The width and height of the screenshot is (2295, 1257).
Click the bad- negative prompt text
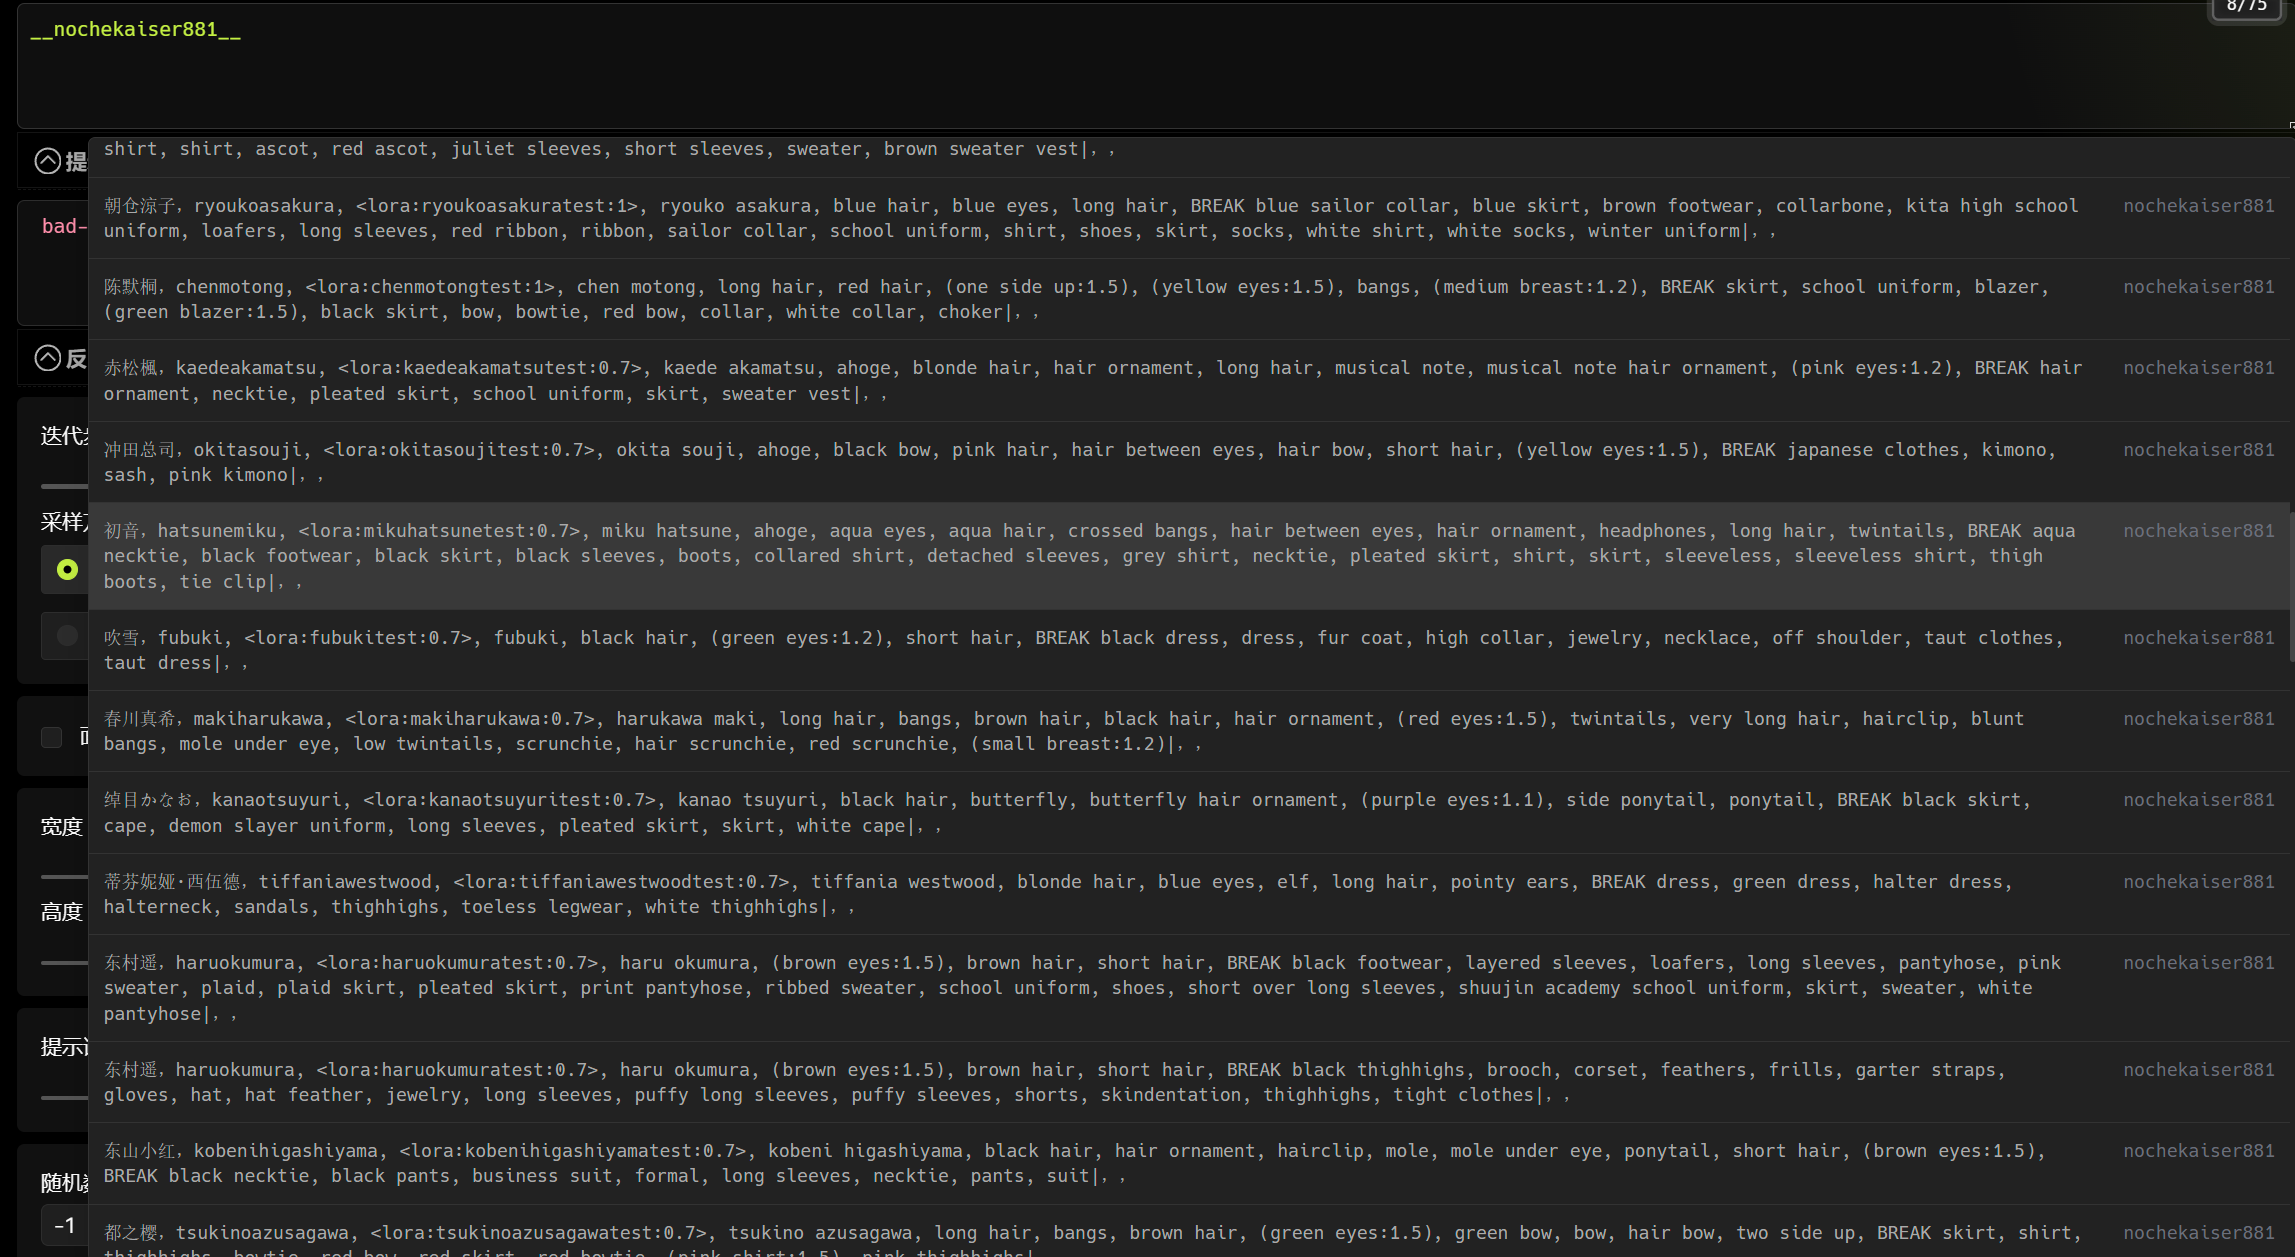coord(64,226)
